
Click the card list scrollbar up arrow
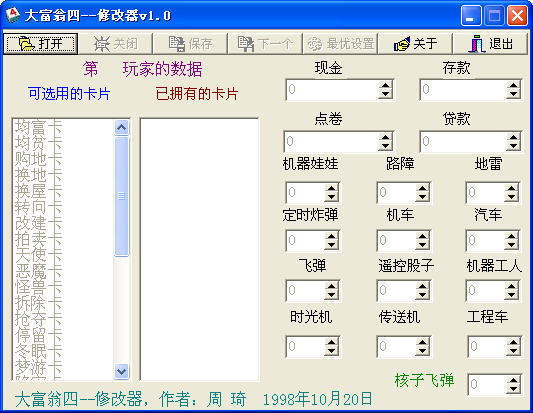coord(122,127)
